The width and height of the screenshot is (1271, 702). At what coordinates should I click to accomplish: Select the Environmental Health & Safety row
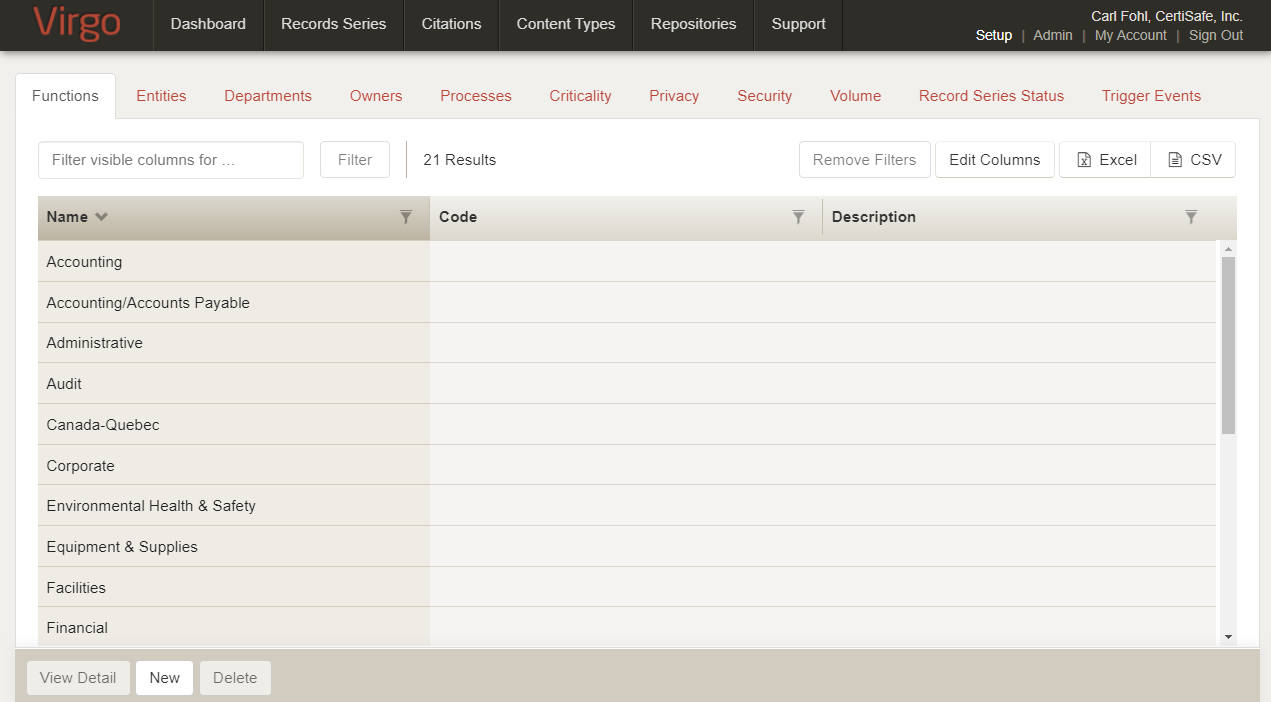tap(151, 506)
